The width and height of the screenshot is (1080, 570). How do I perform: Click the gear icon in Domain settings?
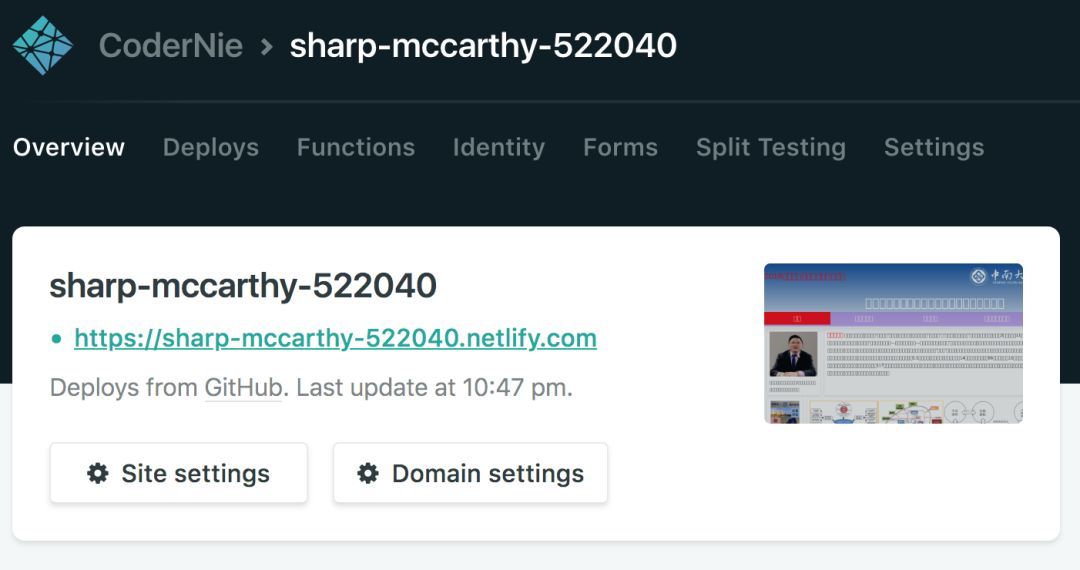pyautogui.click(x=368, y=473)
